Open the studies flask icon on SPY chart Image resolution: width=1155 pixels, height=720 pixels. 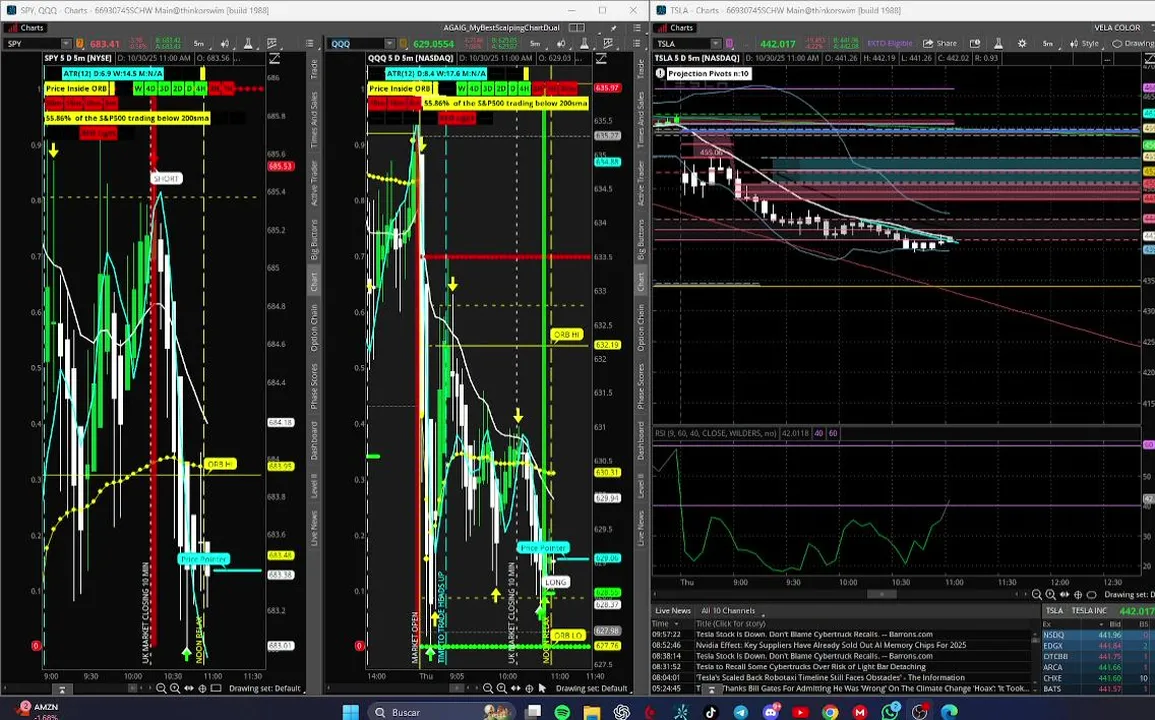coord(248,43)
